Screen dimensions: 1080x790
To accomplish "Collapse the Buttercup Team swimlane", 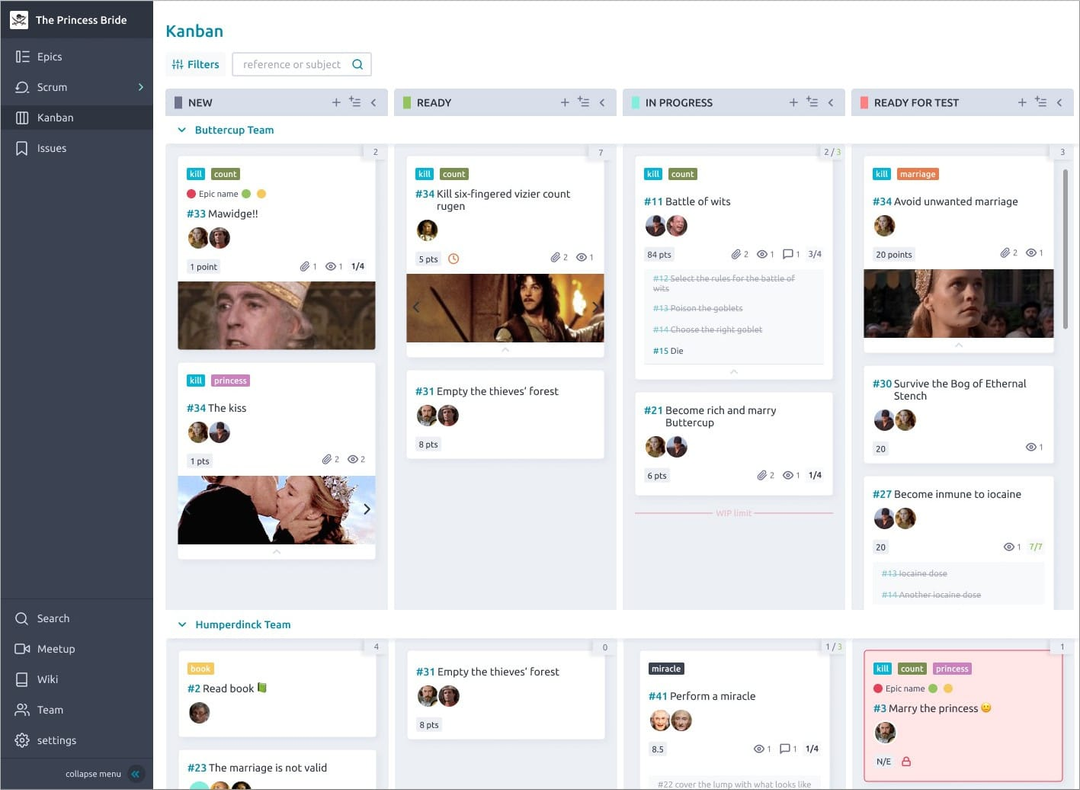I will pos(182,130).
